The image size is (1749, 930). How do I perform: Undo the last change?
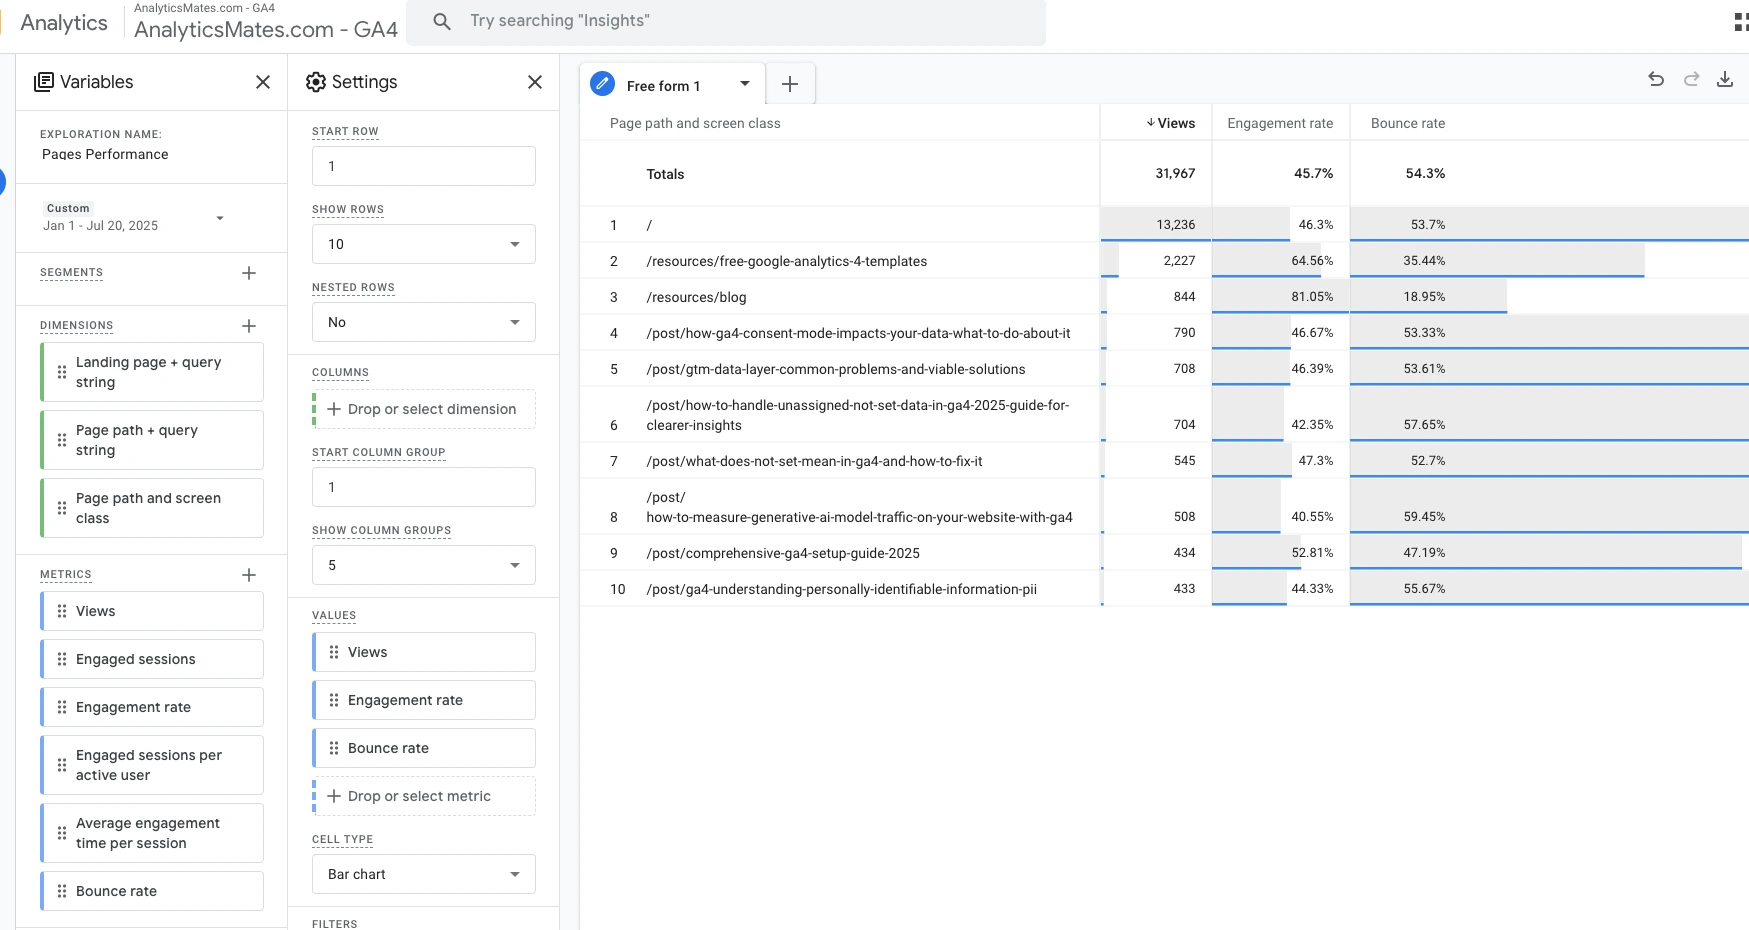click(1656, 80)
